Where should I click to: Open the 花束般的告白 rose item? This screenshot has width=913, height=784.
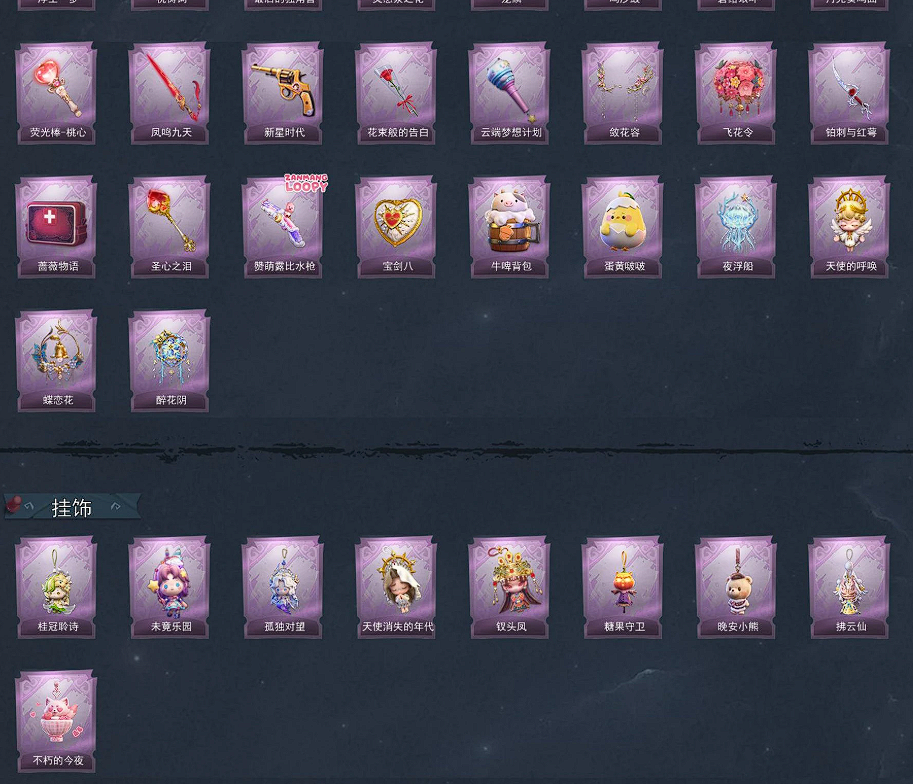[396, 93]
